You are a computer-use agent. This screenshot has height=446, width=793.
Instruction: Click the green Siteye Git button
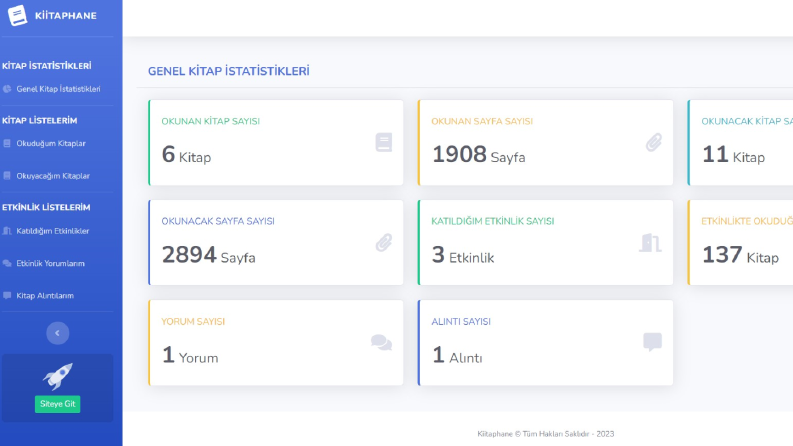(58, 404)
